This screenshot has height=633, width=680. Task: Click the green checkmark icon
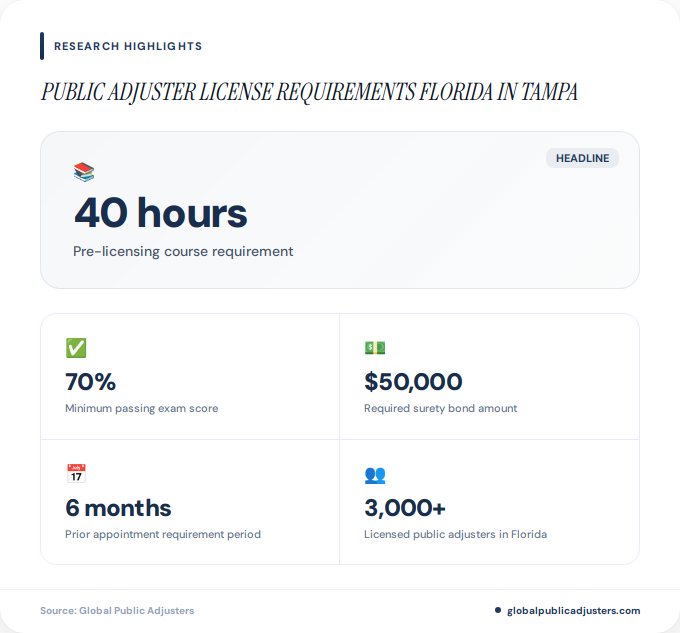point(76,348)
